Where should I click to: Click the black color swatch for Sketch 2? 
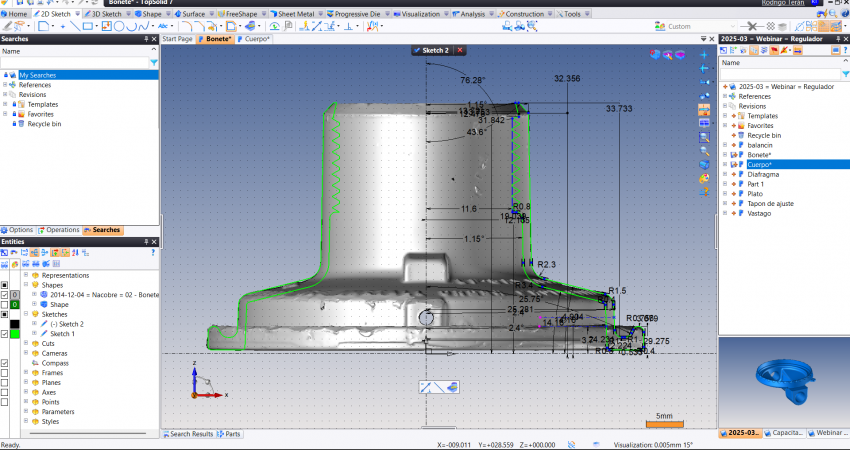(15, 324)
